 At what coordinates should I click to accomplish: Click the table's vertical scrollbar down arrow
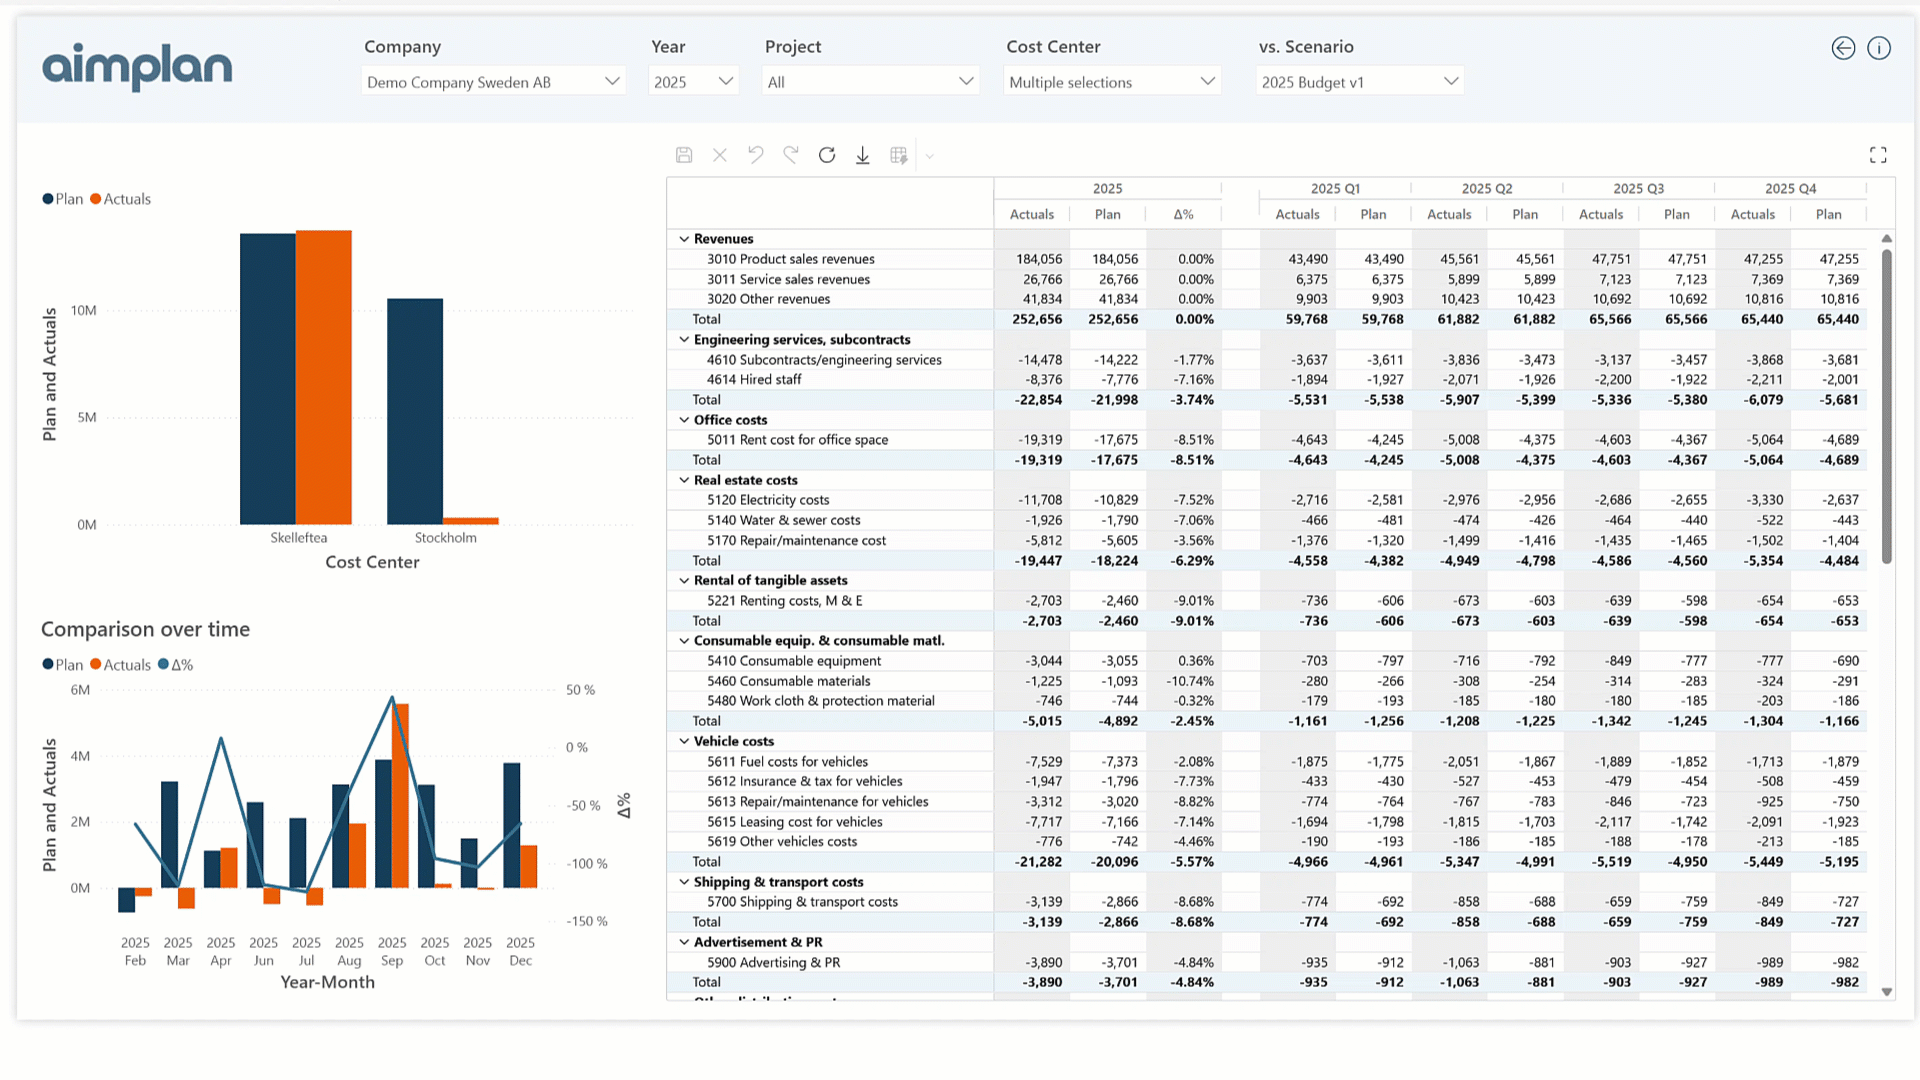pyautogui.click(x=1888, y=991)
